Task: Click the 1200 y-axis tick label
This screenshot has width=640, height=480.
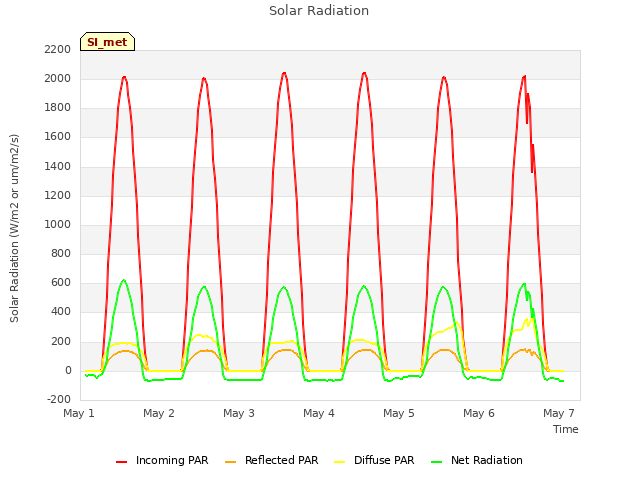Action: [x=58, y=195]
